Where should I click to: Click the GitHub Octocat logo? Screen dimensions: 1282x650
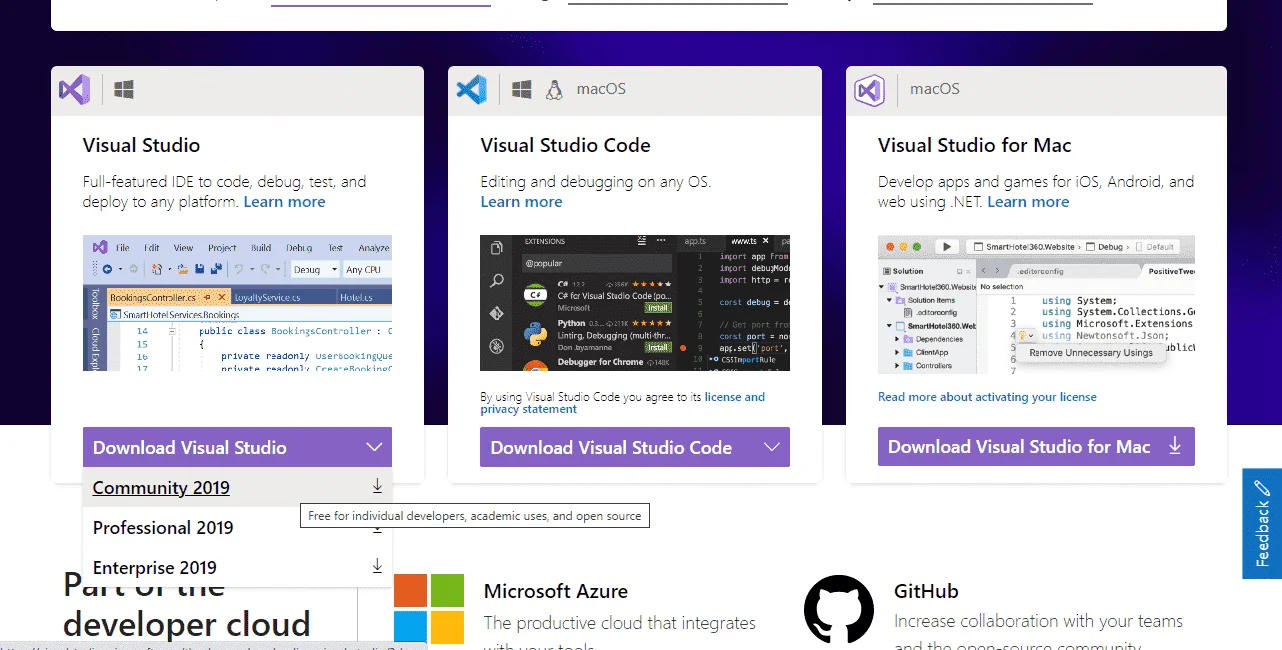[839, 609]
